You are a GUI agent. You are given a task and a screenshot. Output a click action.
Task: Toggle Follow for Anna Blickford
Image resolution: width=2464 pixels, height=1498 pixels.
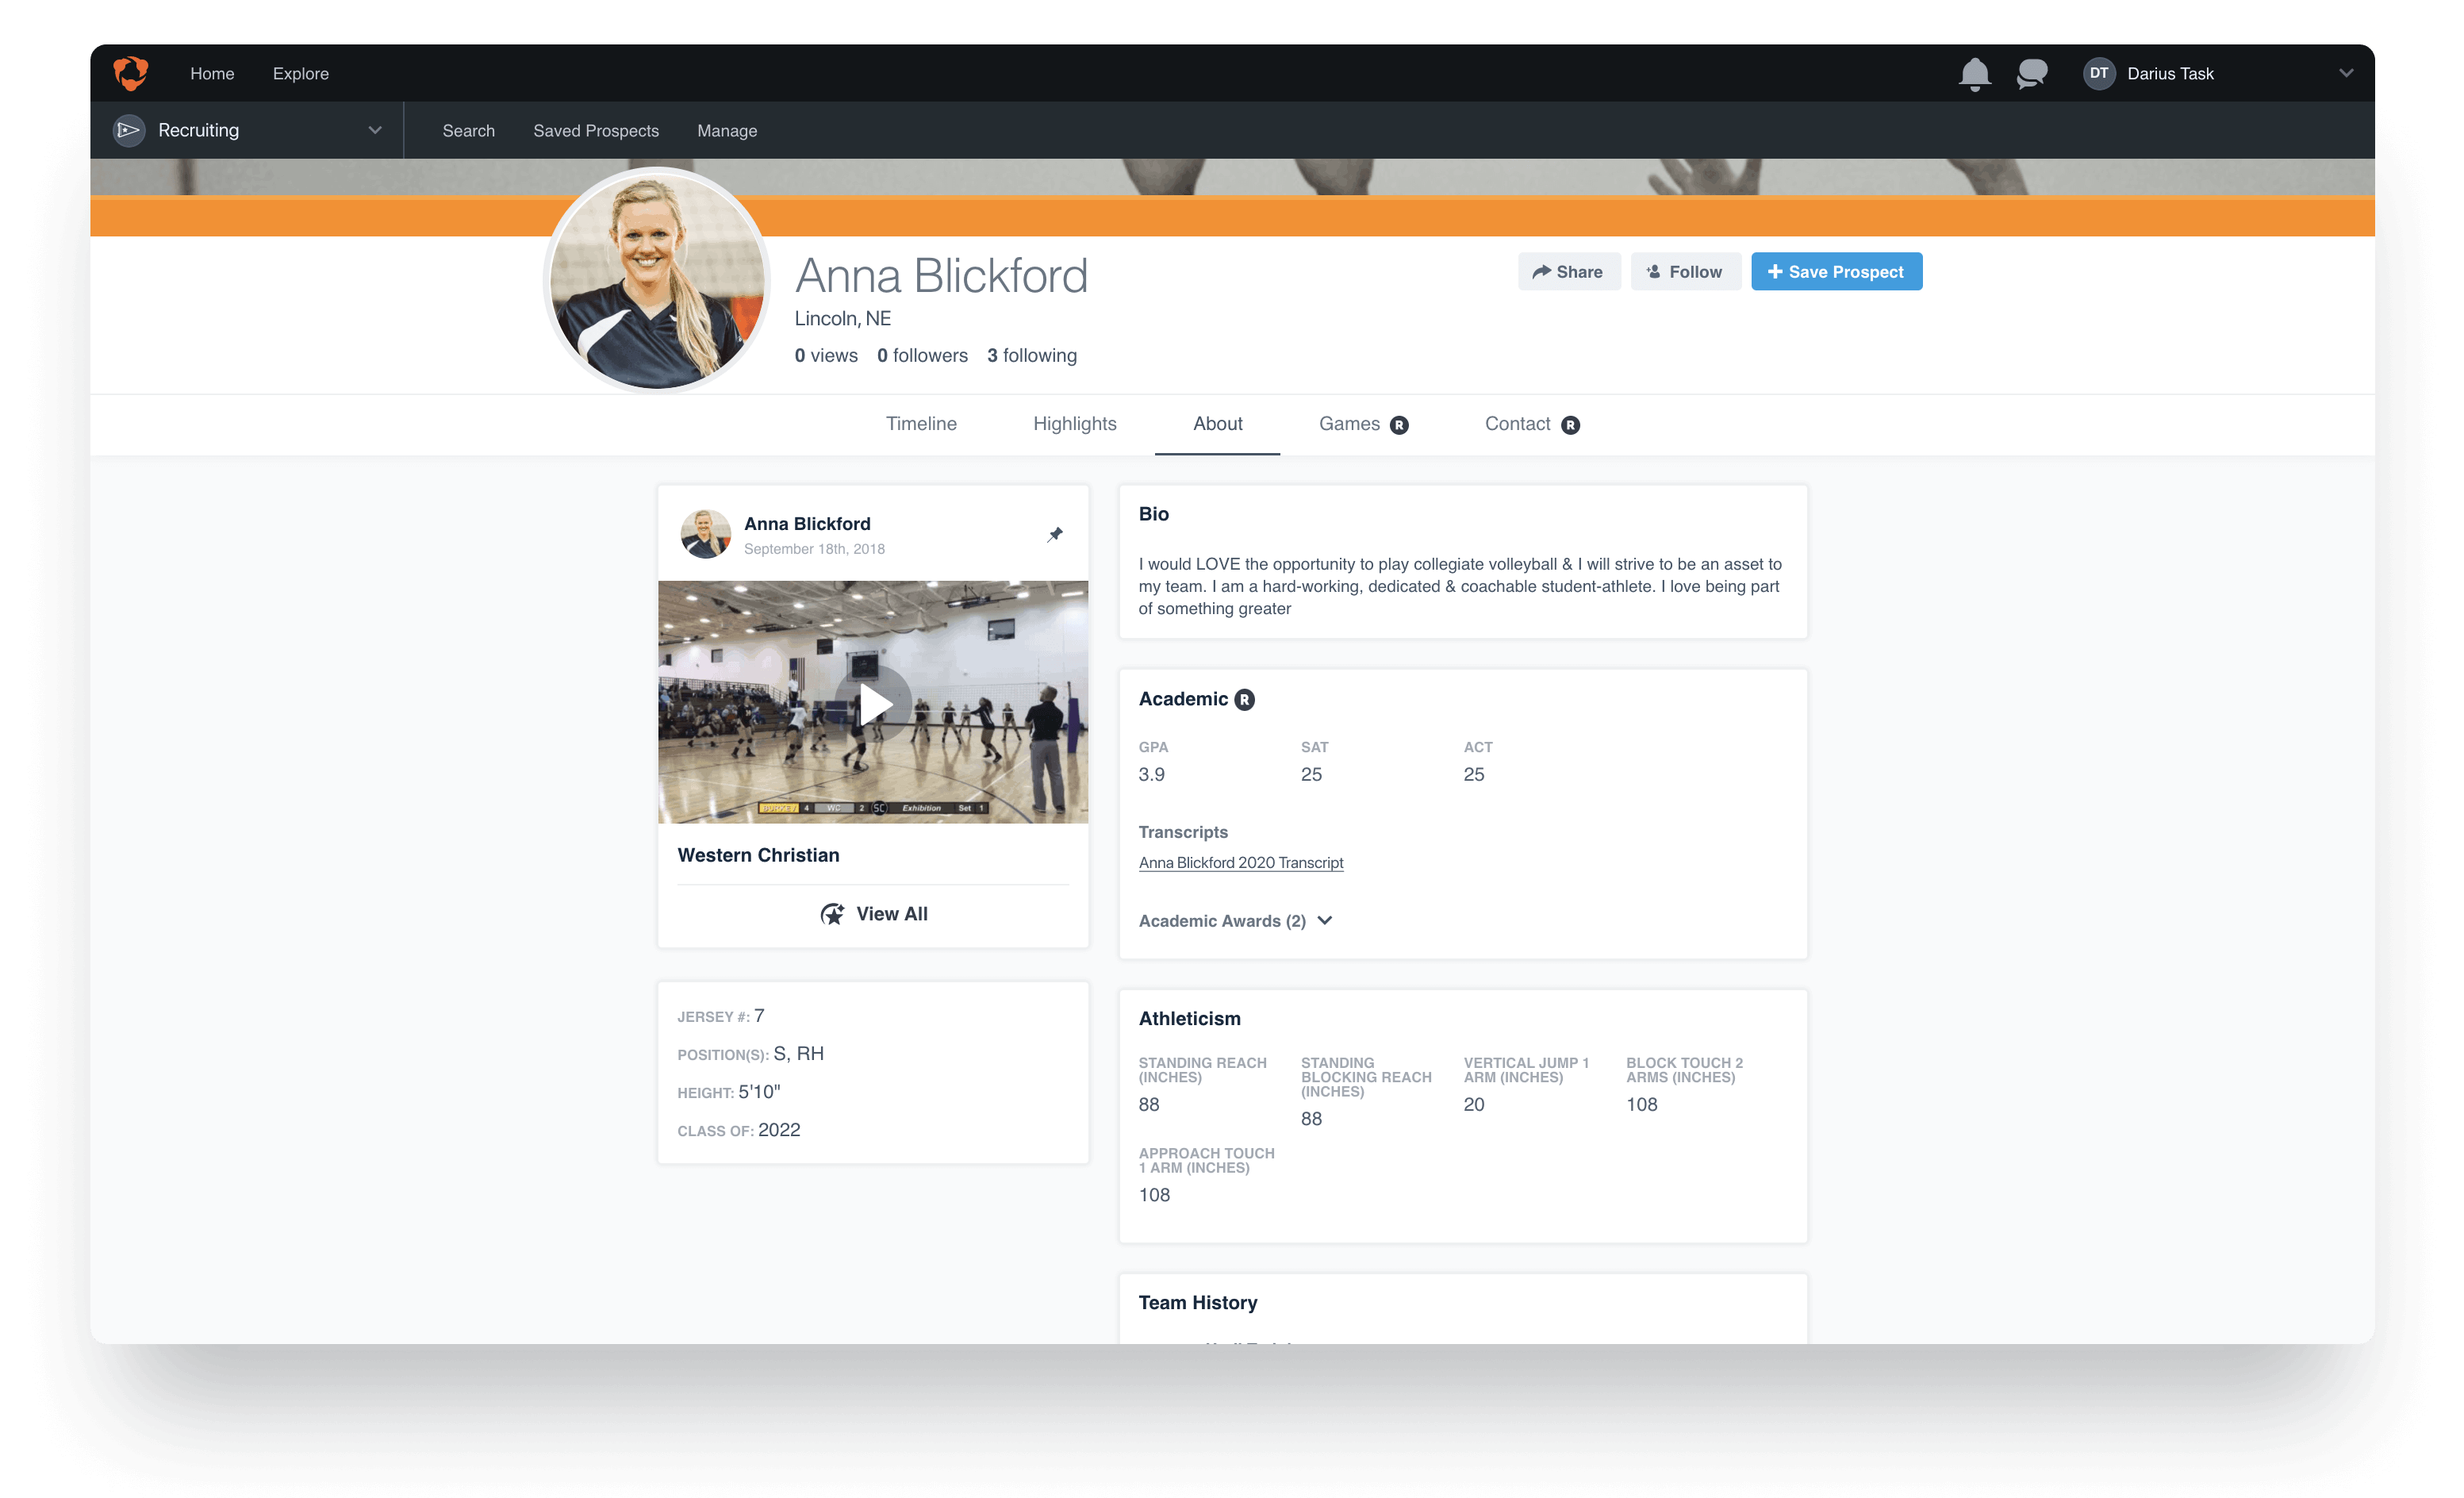1685,271
